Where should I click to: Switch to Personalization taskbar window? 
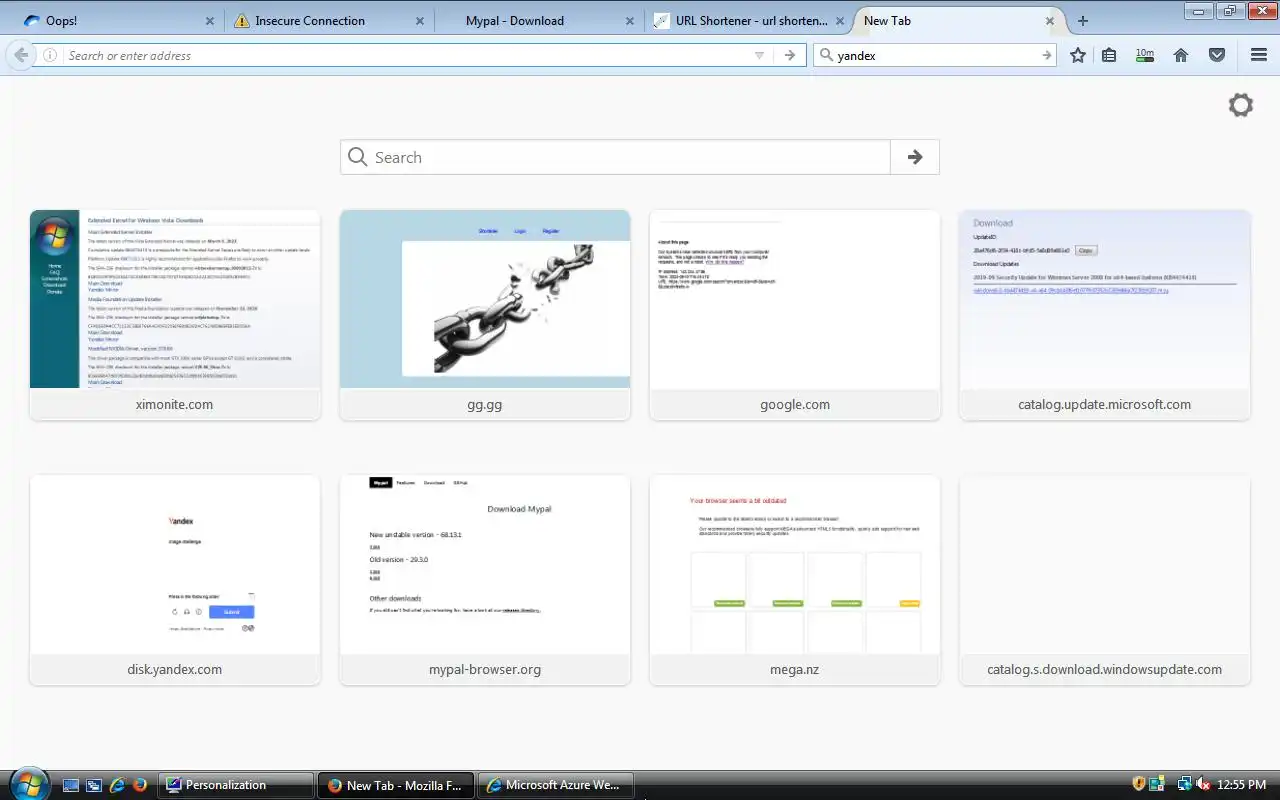tap(238, 785)
